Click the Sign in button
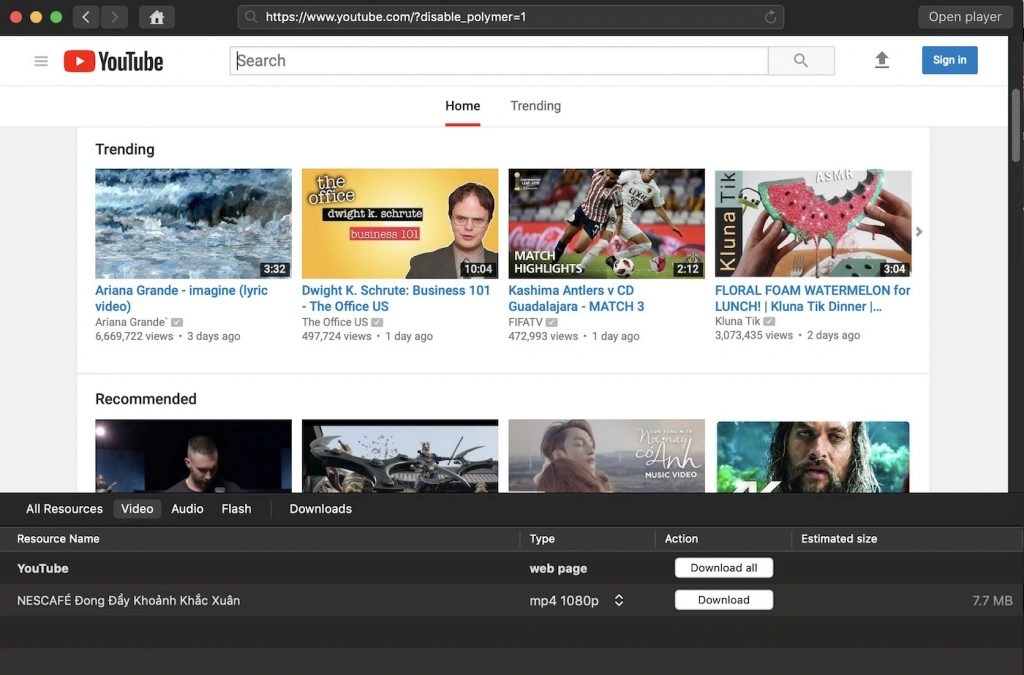Image resolution: width=1024 pixels, height=675 pixels. pos(949,60)
